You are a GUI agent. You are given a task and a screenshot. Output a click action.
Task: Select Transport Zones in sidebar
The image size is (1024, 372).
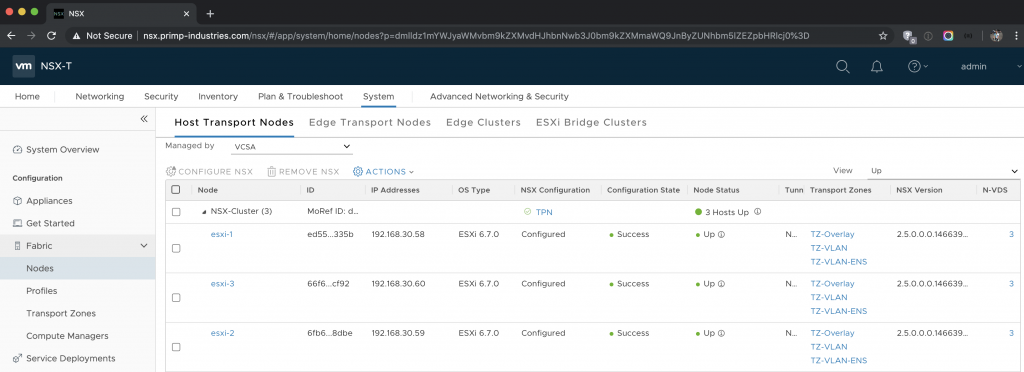(x=61, y=313)
